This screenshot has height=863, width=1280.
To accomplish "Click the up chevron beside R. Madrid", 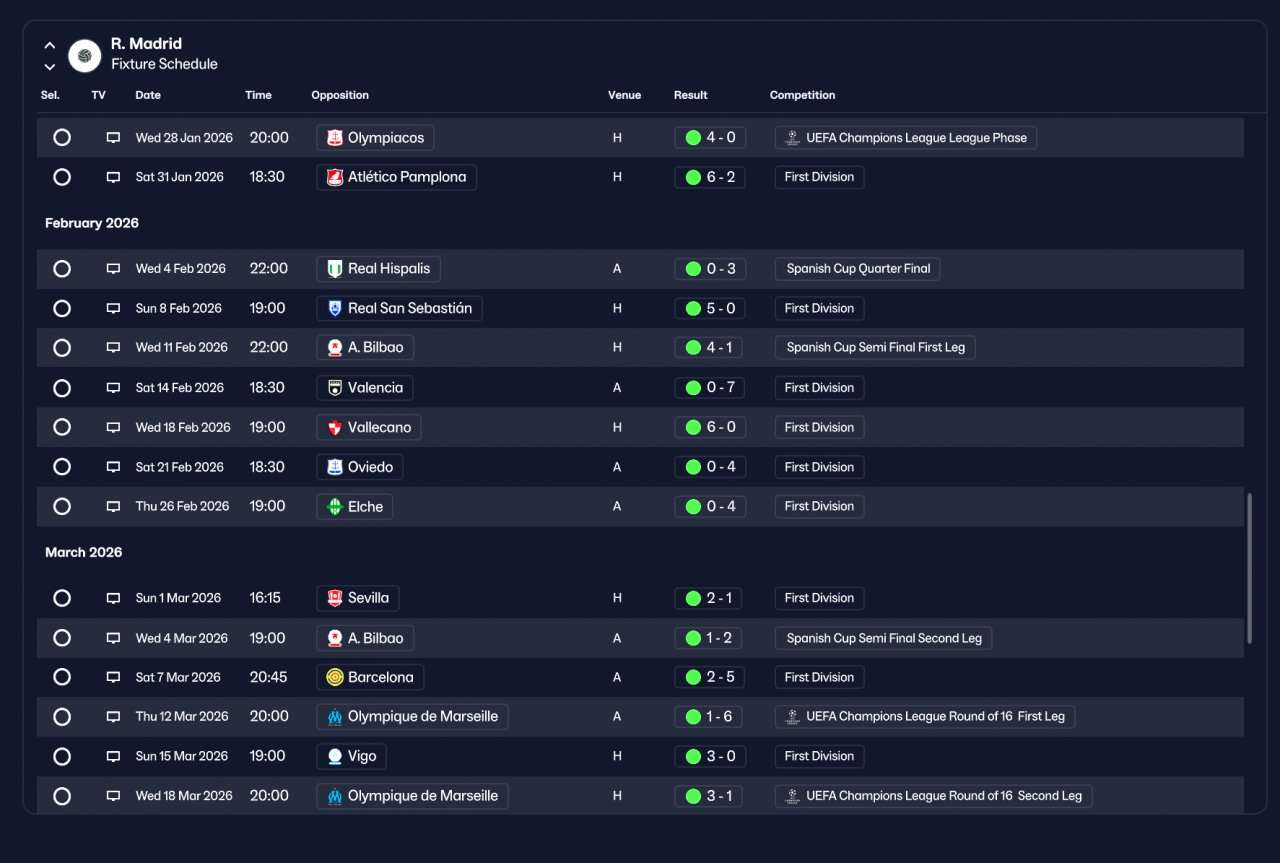I will click(50, 45).
